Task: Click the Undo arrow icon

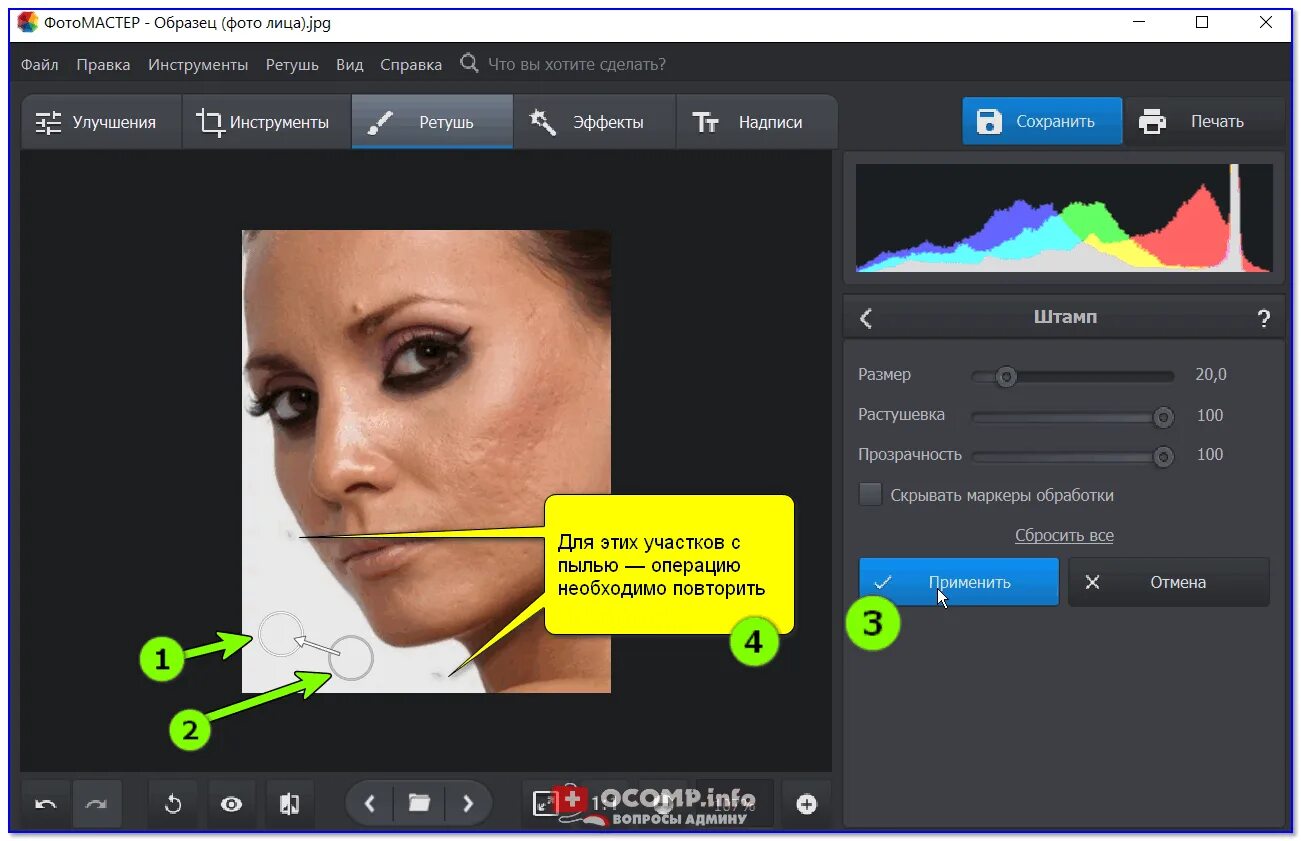Action: tap(45, 804)
